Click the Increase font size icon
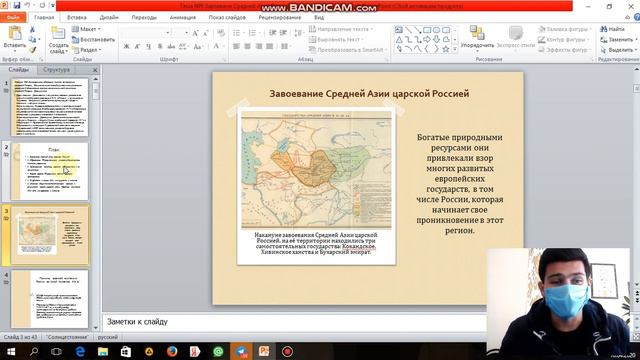This screenshot has width=640, height=360. pyautogui.click(x=195, y=33)
